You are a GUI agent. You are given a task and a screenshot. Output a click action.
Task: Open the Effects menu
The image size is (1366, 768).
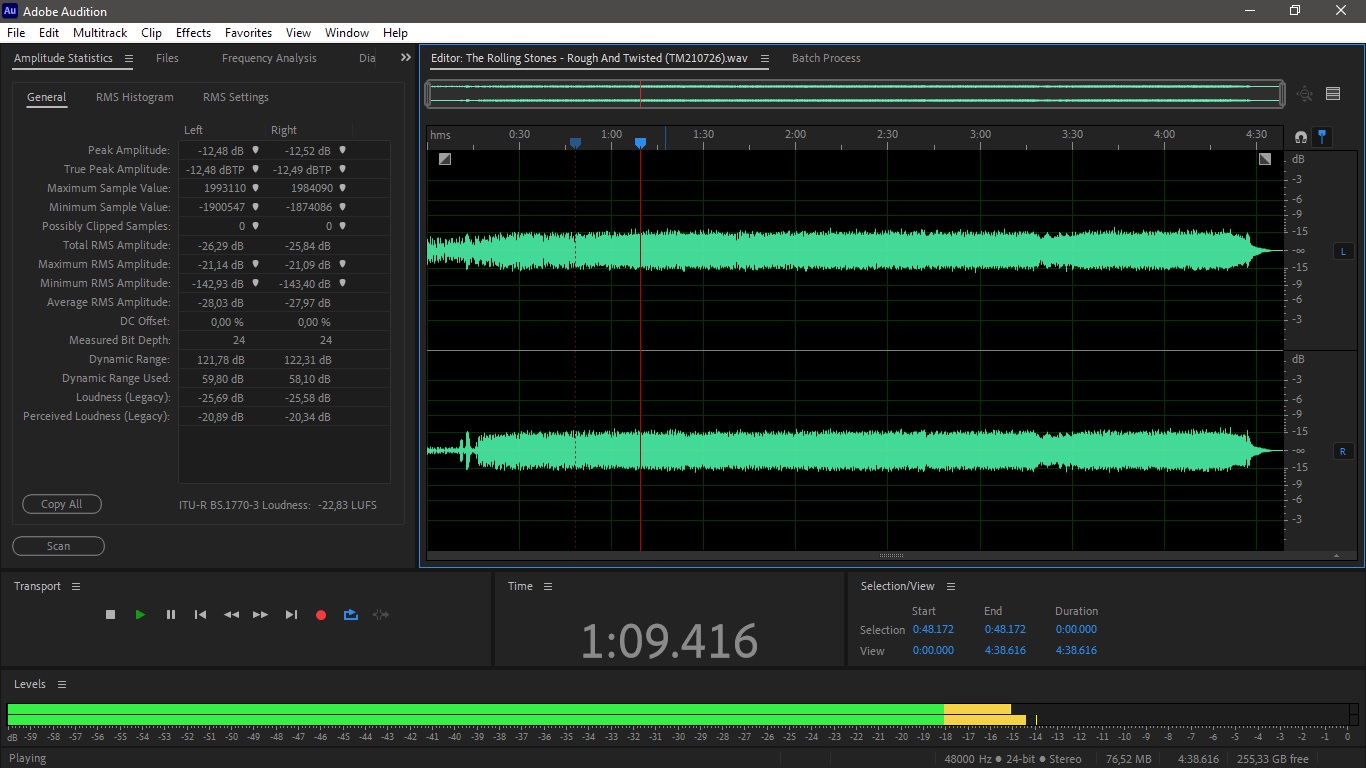tap(193, 33)
